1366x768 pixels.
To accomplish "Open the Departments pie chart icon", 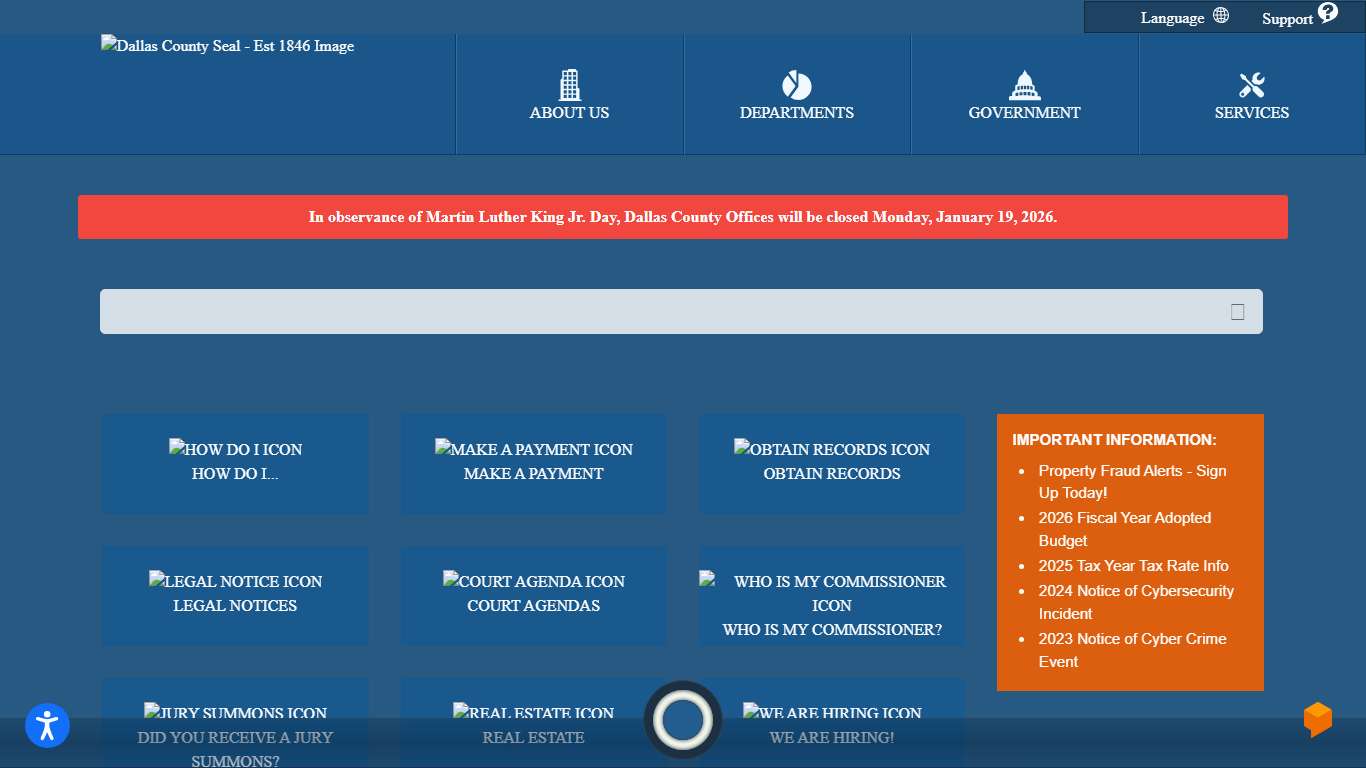I will pos(796,86).
